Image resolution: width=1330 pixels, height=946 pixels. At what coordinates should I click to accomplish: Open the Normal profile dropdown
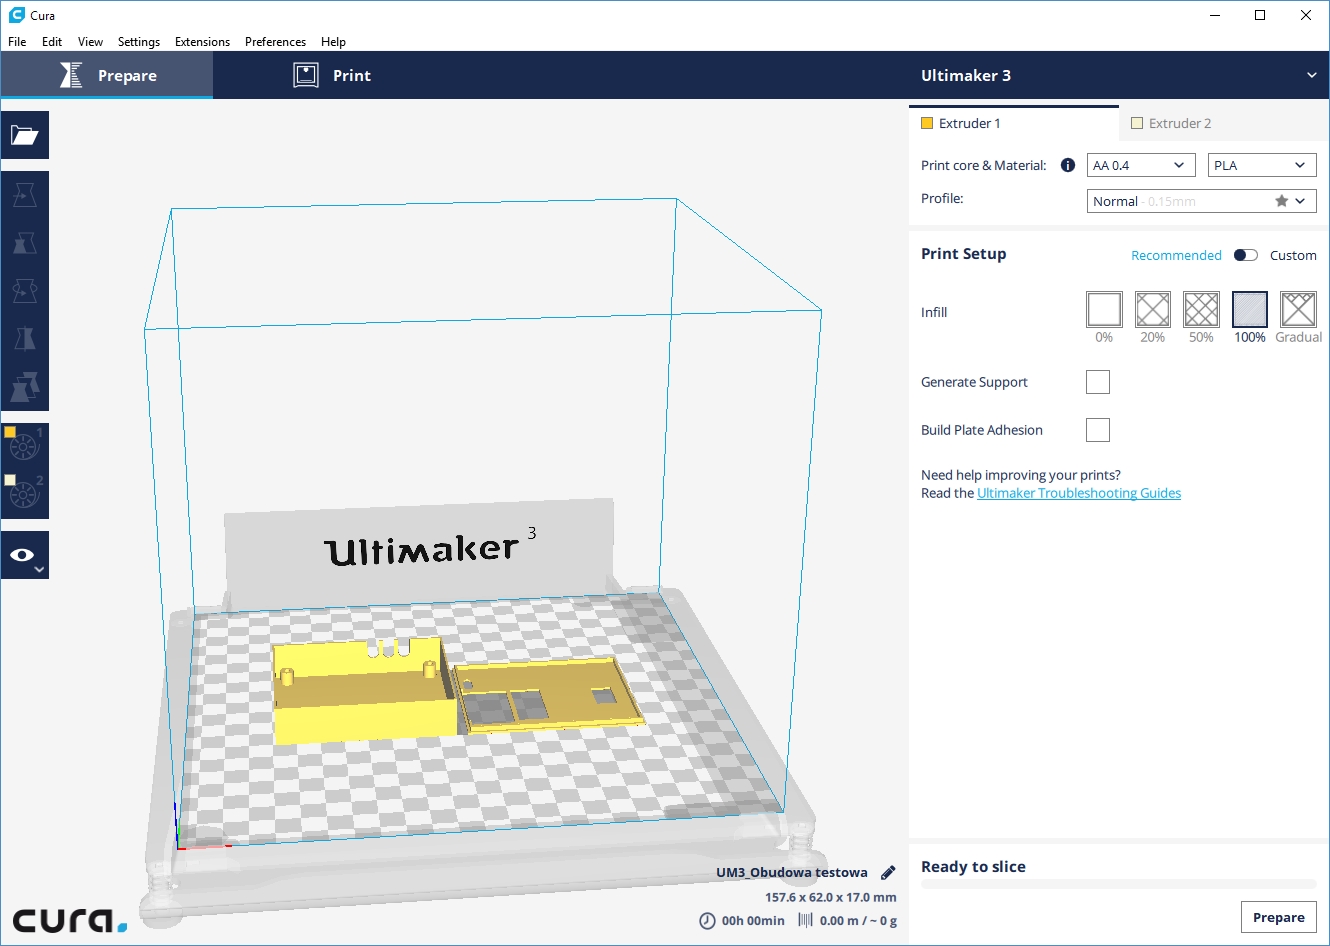pyautogui.click(x=1202, y=201)
